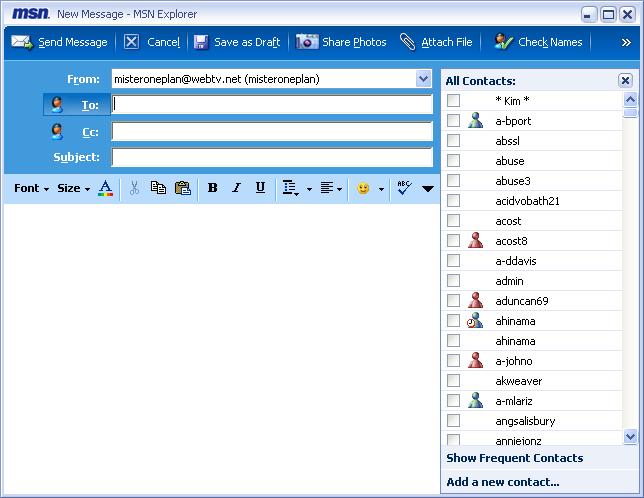Click the ABC spell check icon
The height and width of the screenshot is (498, 644).
404,188
